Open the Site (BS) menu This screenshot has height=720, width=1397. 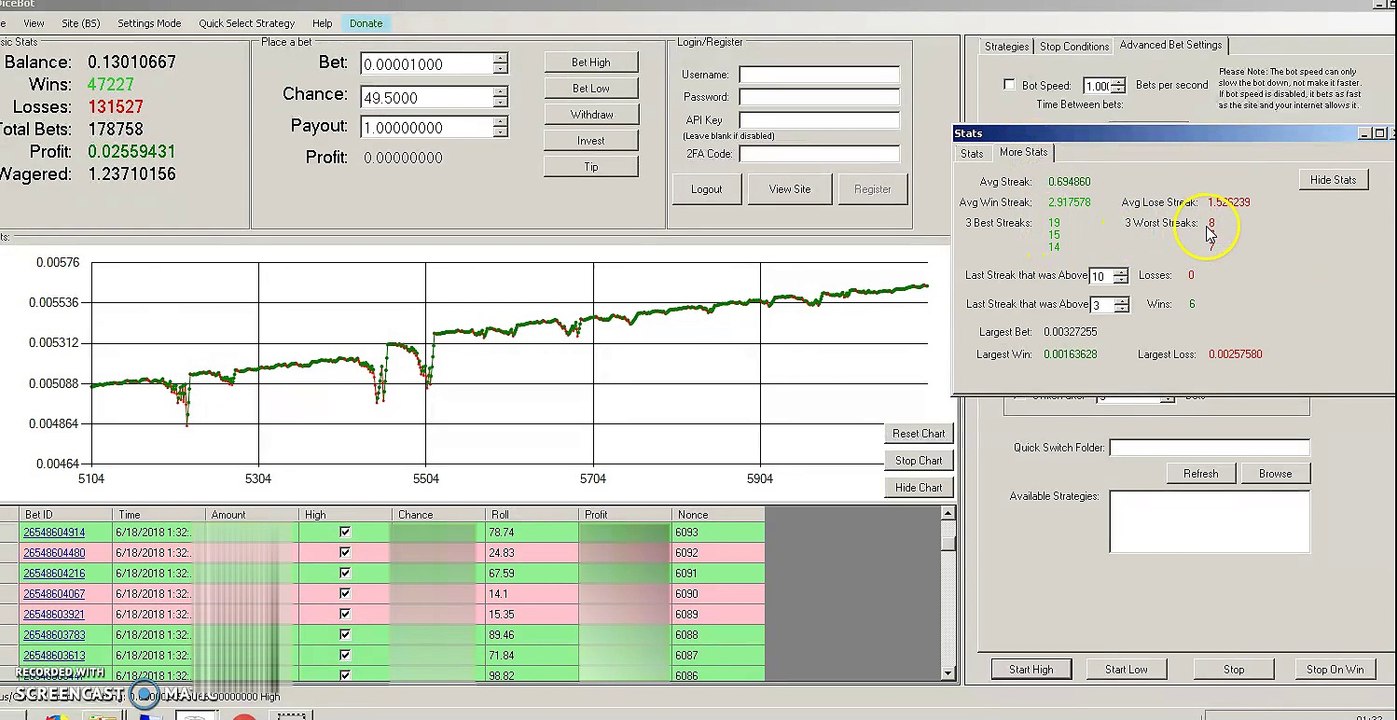coord(80,23)
